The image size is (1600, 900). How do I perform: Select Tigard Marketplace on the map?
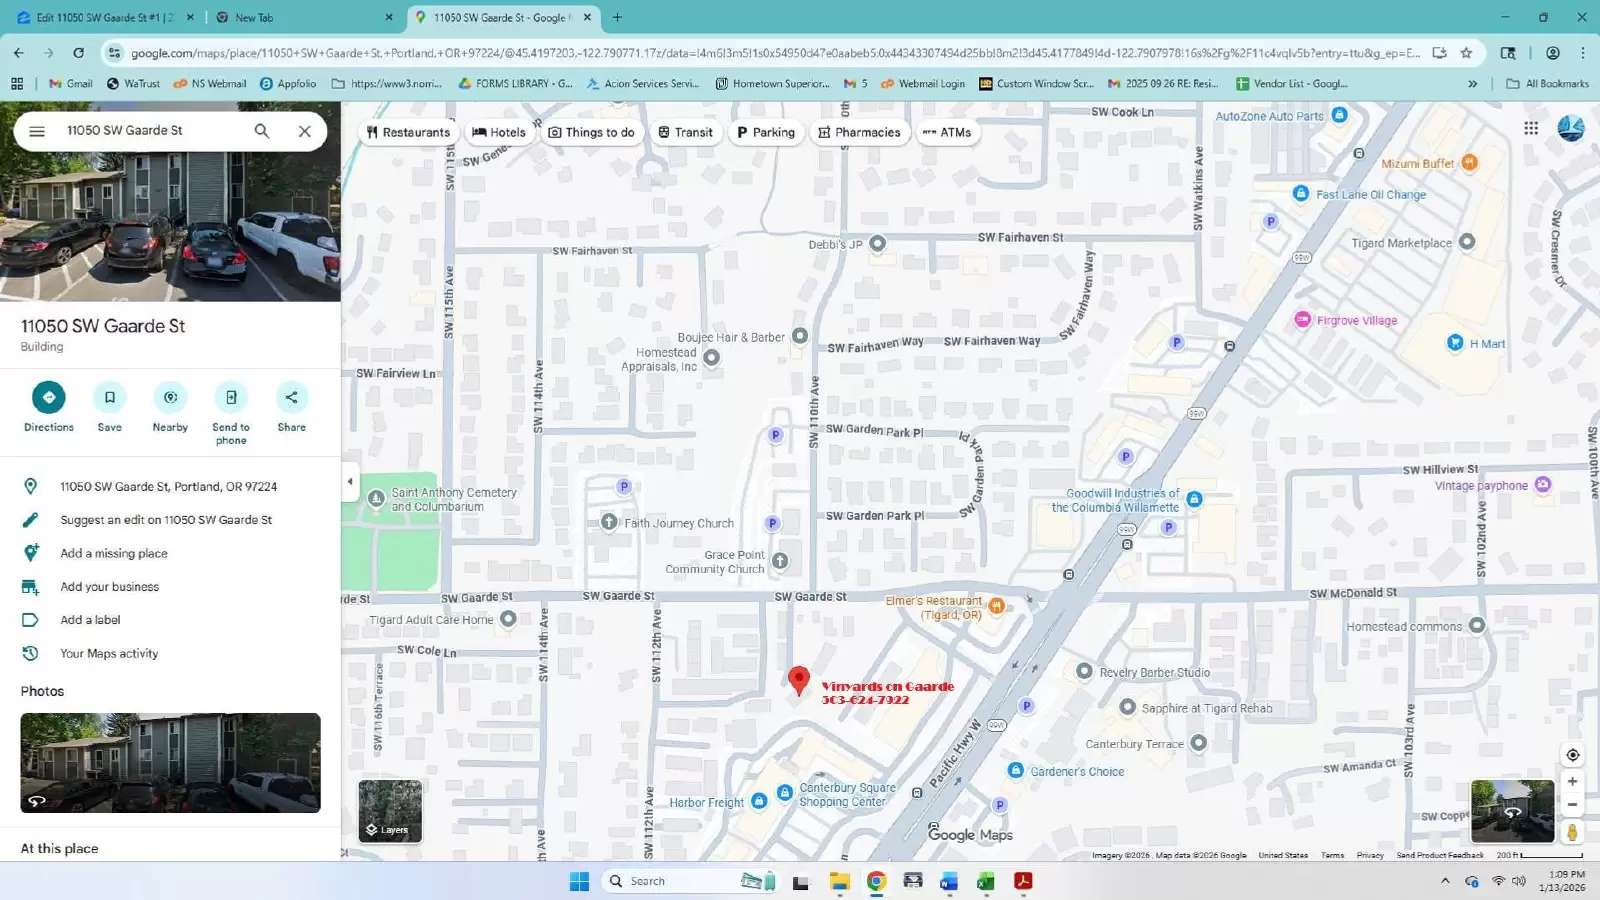[x=1467, y=242]
